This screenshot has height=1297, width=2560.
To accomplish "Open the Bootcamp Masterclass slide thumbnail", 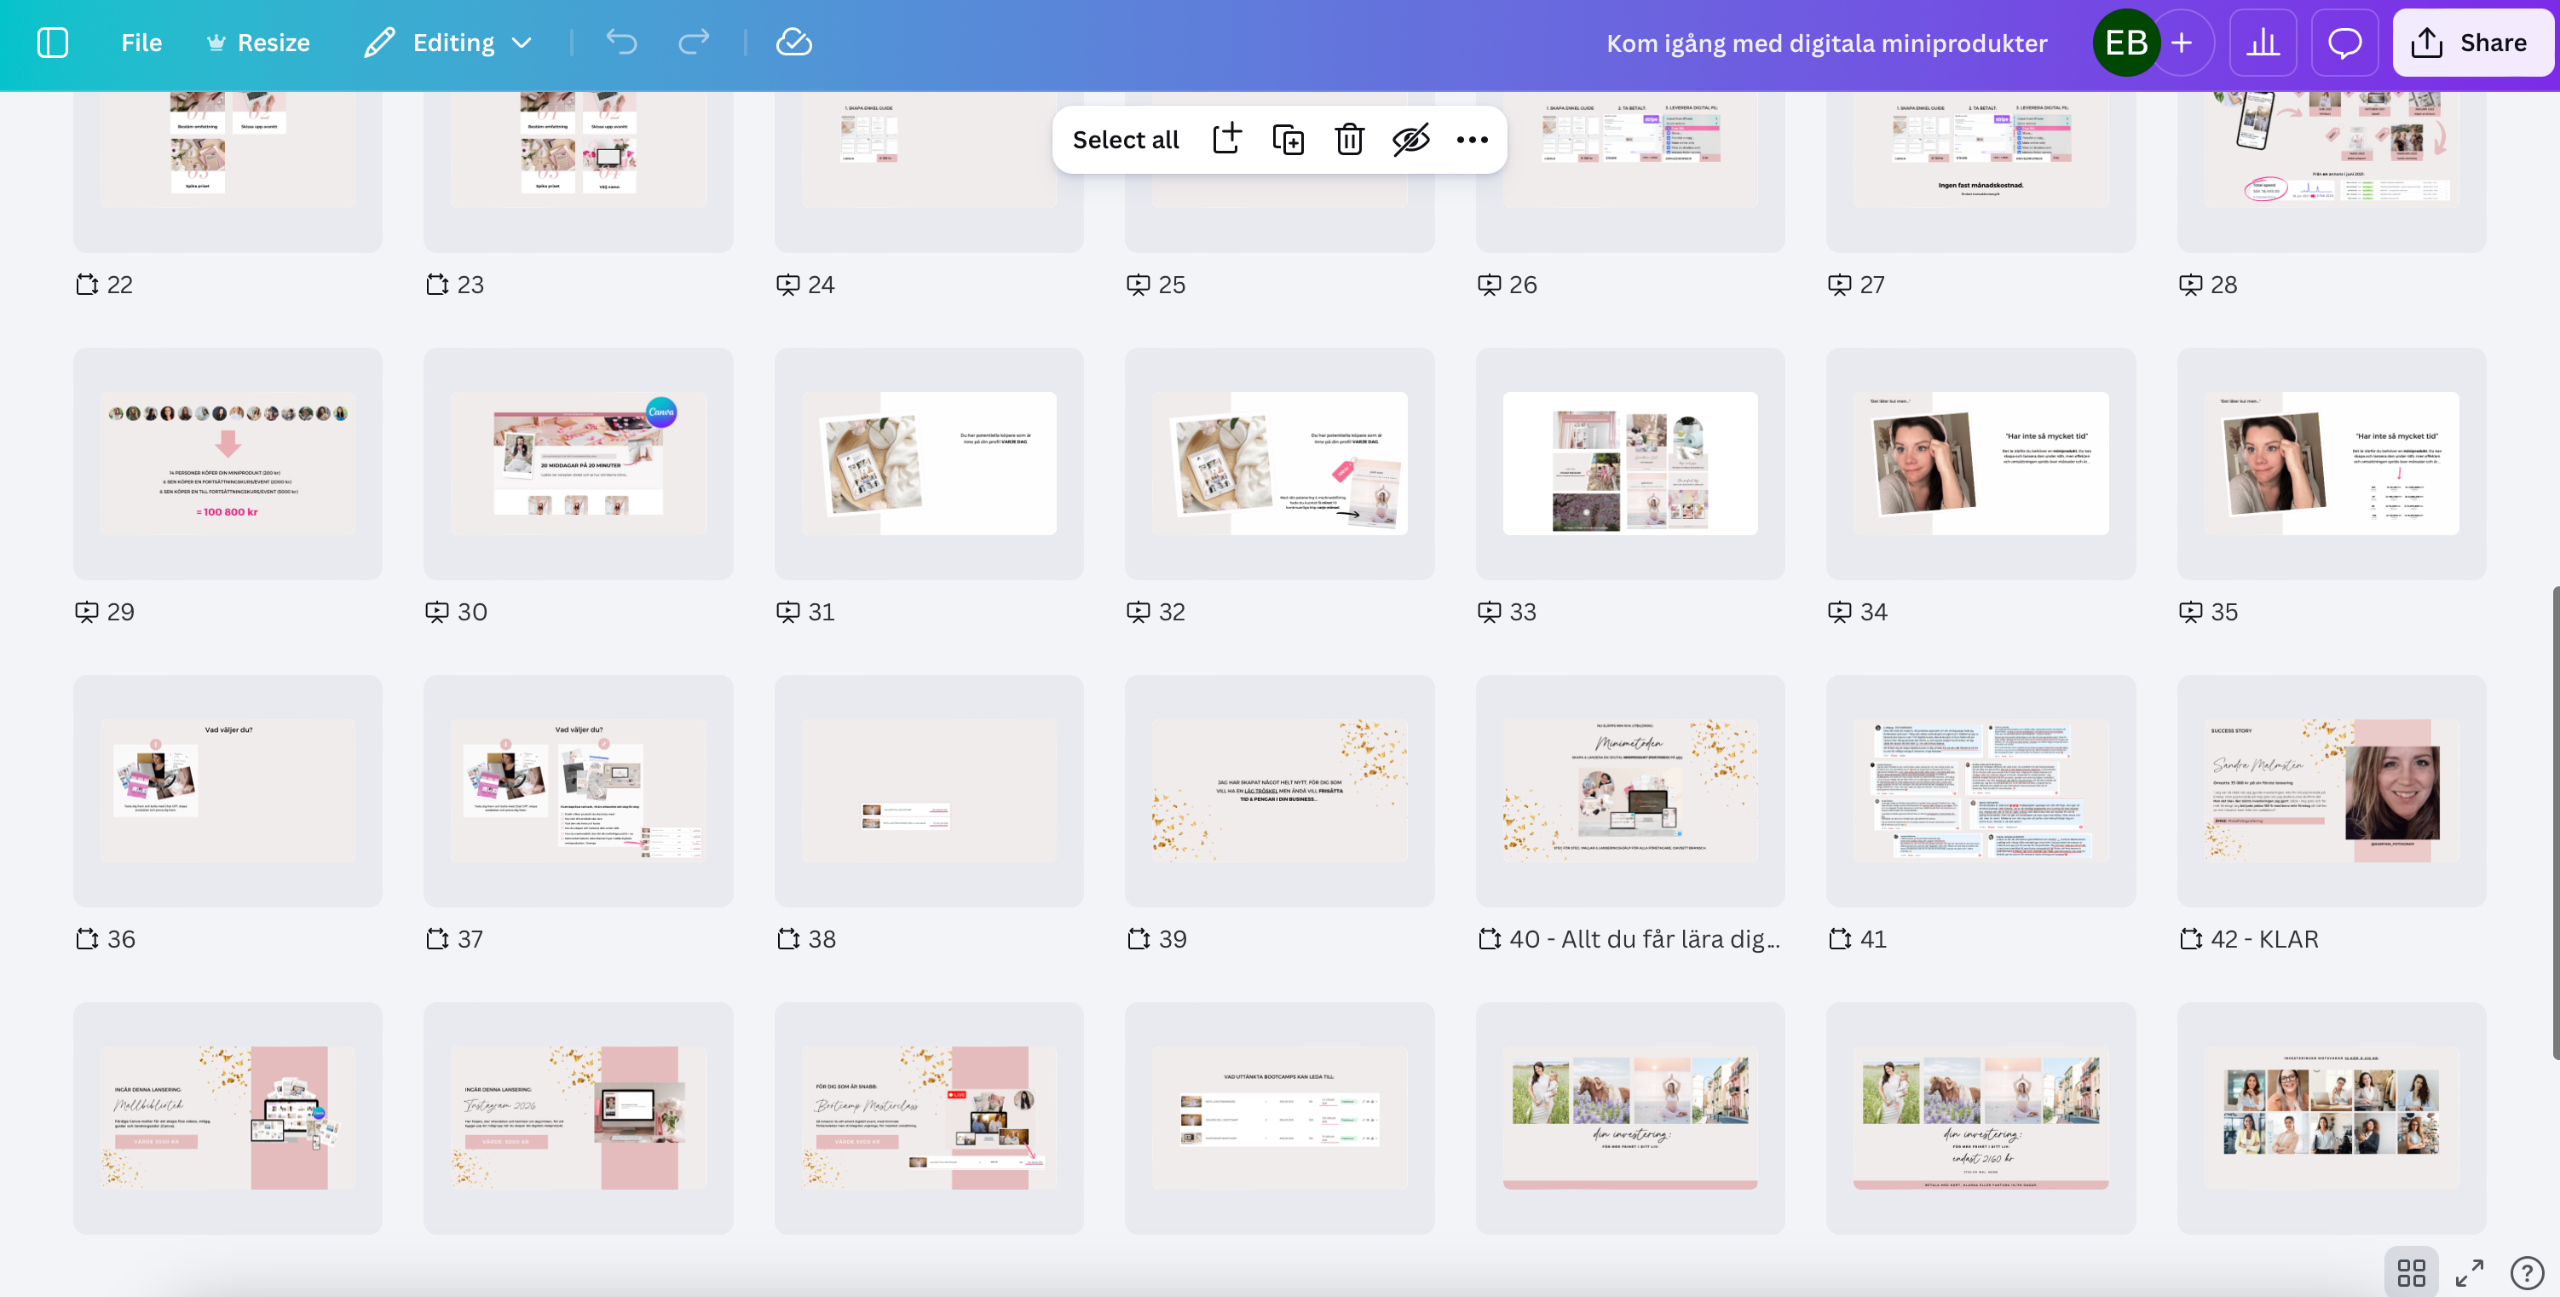I will [929, 1118].
